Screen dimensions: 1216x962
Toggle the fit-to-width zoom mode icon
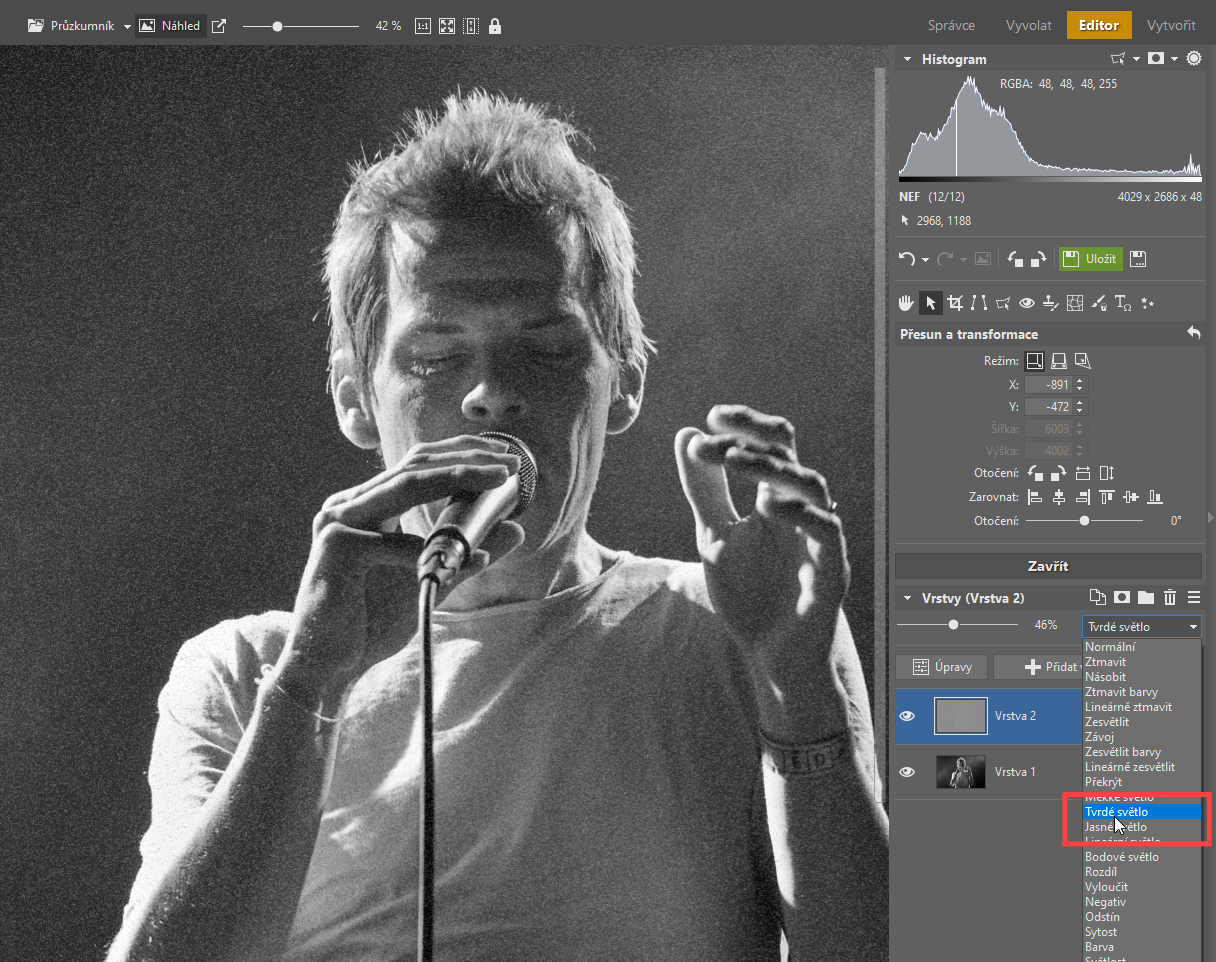pos(471,26)
